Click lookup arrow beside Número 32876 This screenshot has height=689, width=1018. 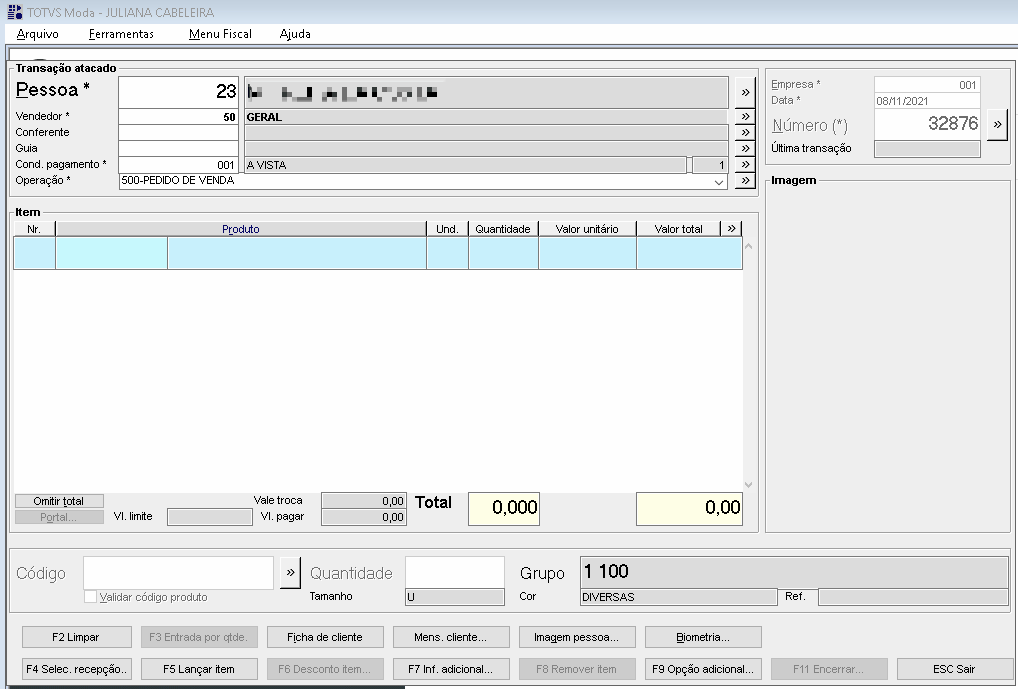pyautogui.click(x=997, y=124)
